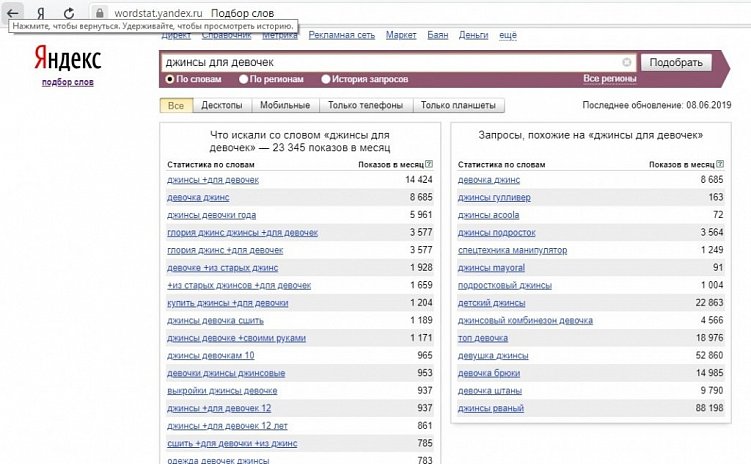
Task: Open the джинсы +для девочек 12 лет link
Action: (x=228, y=426)
